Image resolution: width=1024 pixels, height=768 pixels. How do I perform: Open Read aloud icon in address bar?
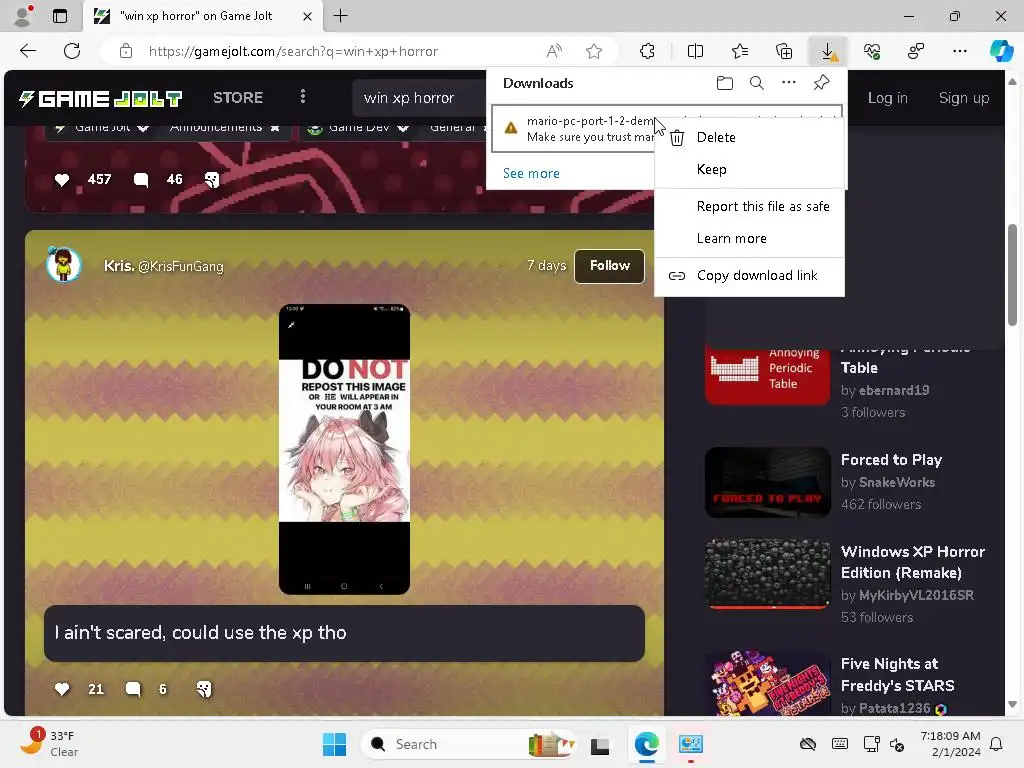(x=554, y=51)
